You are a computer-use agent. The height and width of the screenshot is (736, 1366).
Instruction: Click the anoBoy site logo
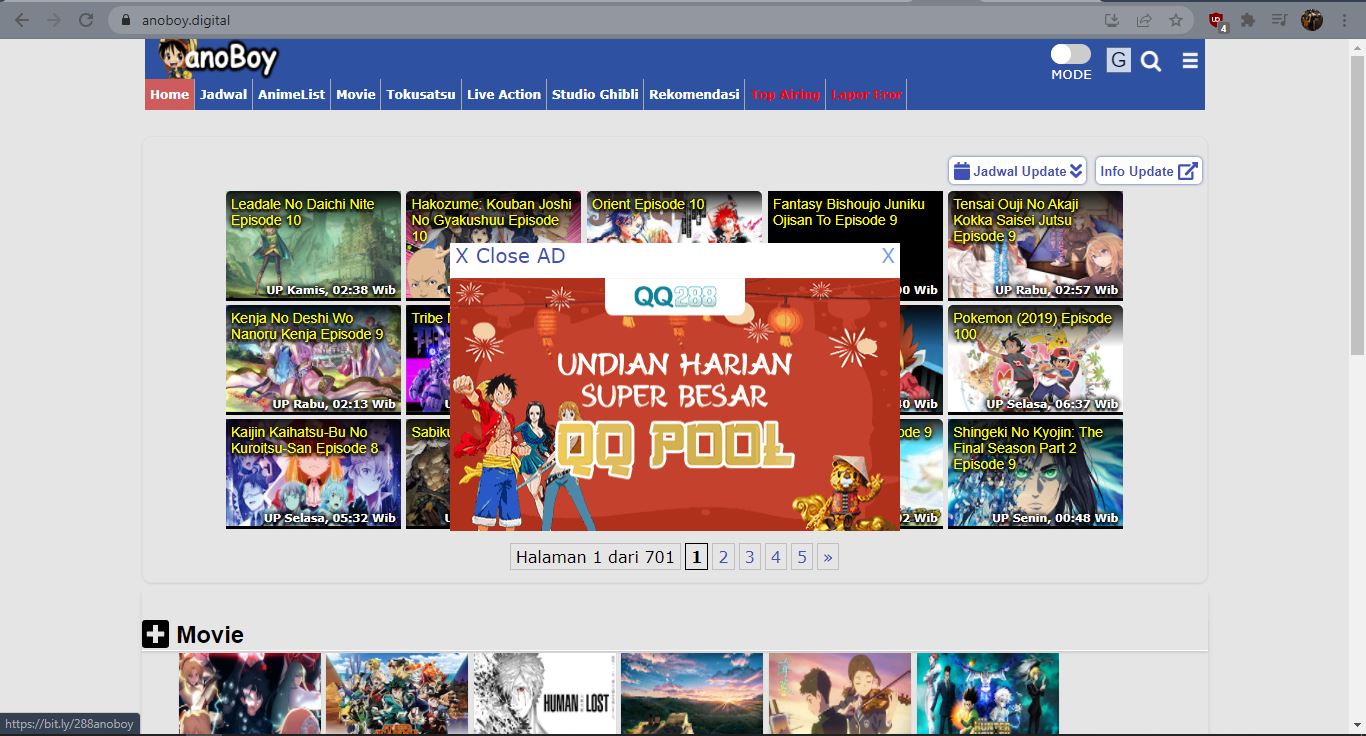[218, 59]
